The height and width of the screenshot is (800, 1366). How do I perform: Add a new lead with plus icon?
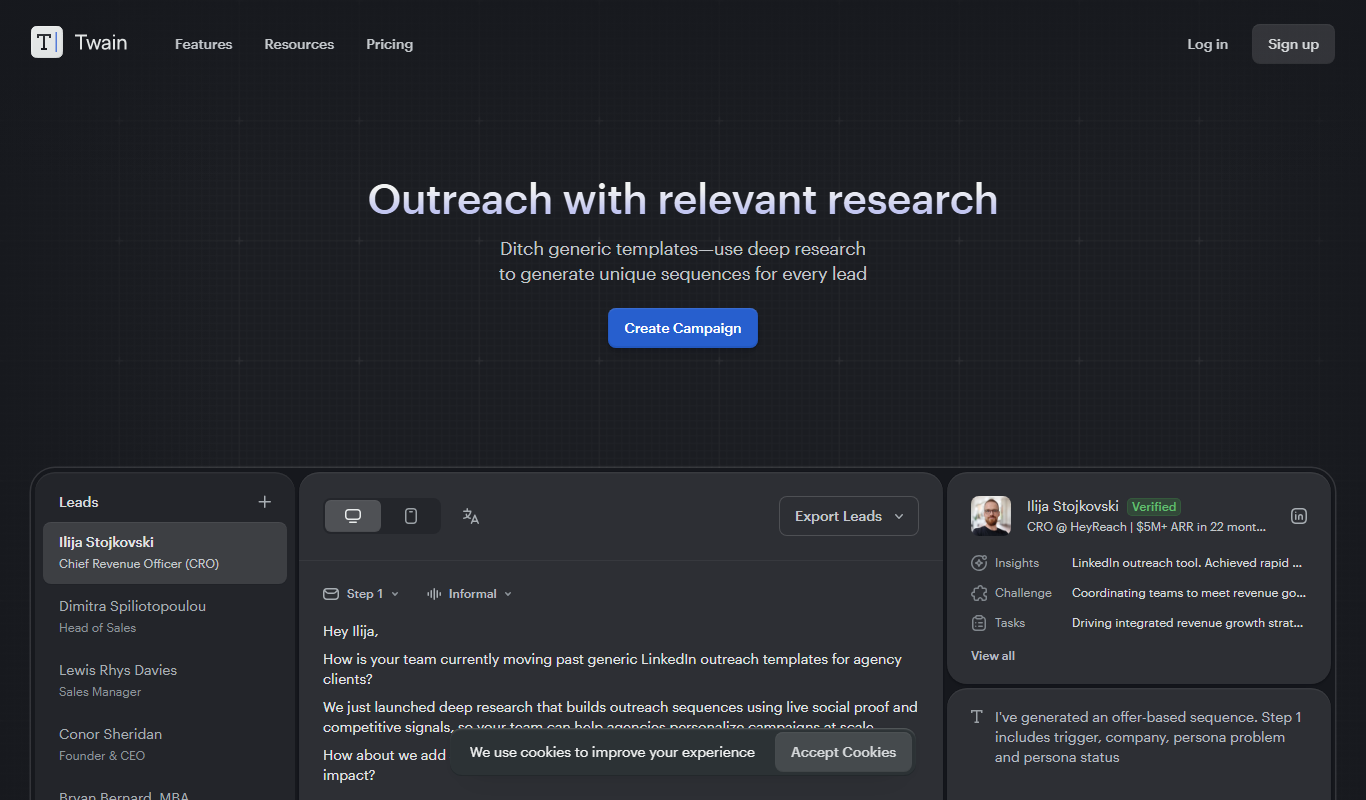coord(264,502)
